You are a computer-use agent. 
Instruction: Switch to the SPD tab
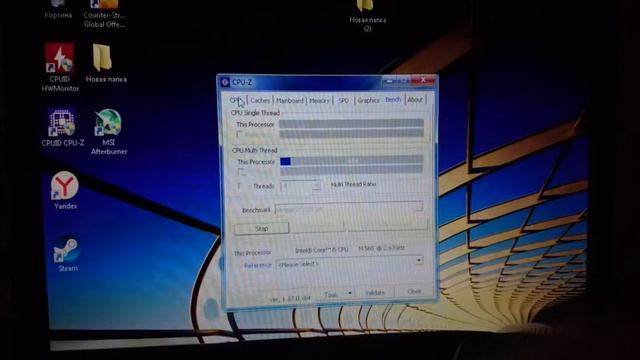(x=344, y=100)
